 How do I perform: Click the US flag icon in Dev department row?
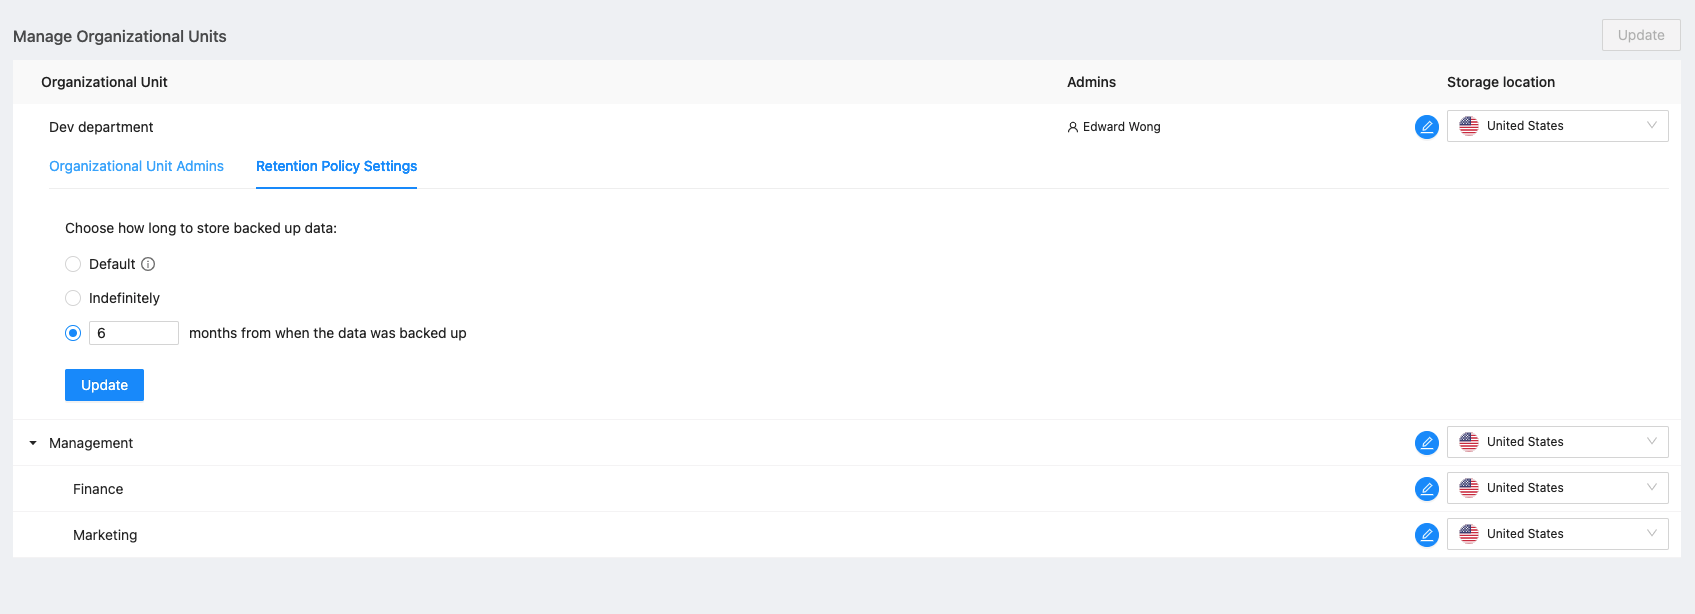(1468, 126)
